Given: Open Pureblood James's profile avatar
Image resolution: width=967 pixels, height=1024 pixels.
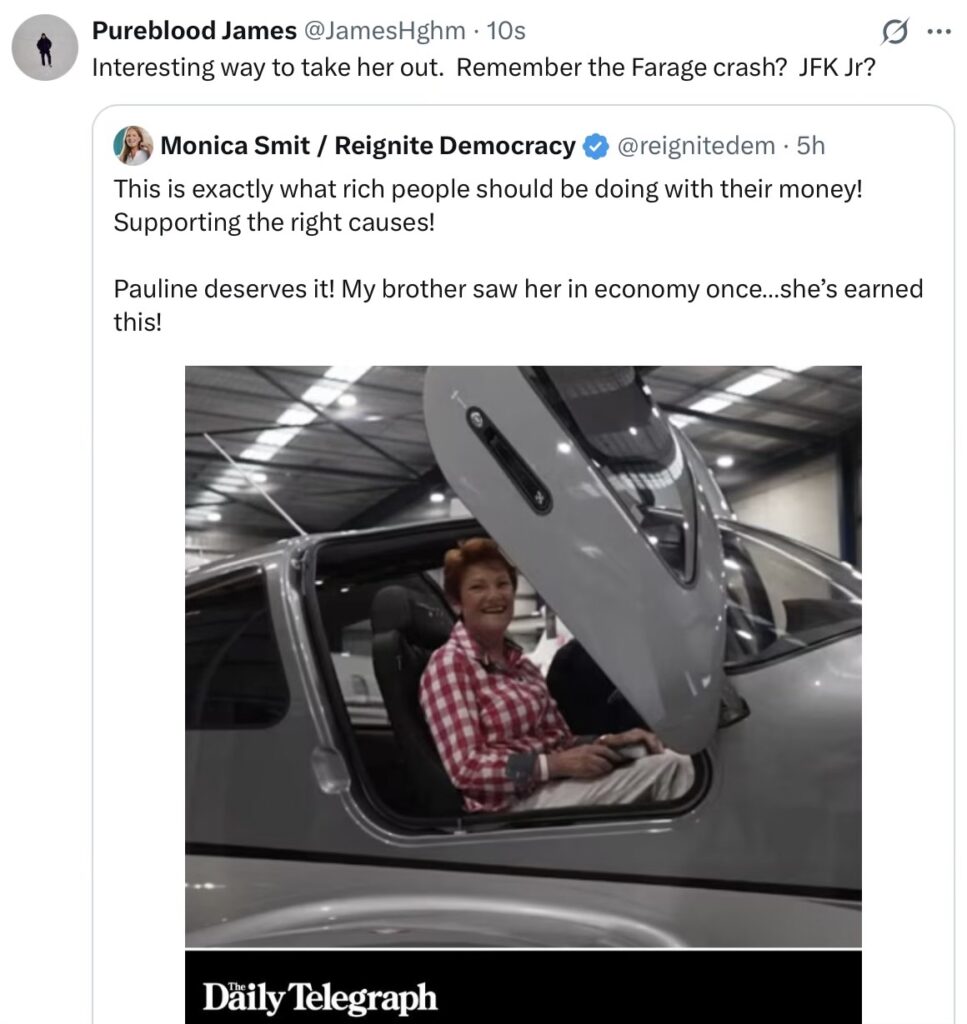Looking at the screenshot, I should coord(45,48).
